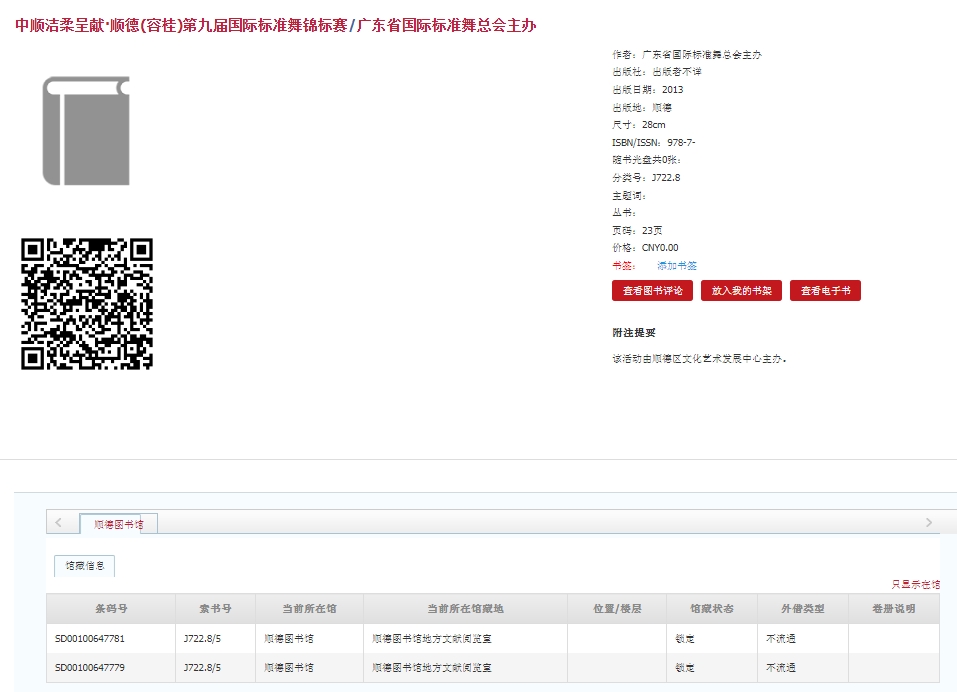Click 只显示在馆 link
957x692 pixels.
pyautogui.click(x=915, y=584)
